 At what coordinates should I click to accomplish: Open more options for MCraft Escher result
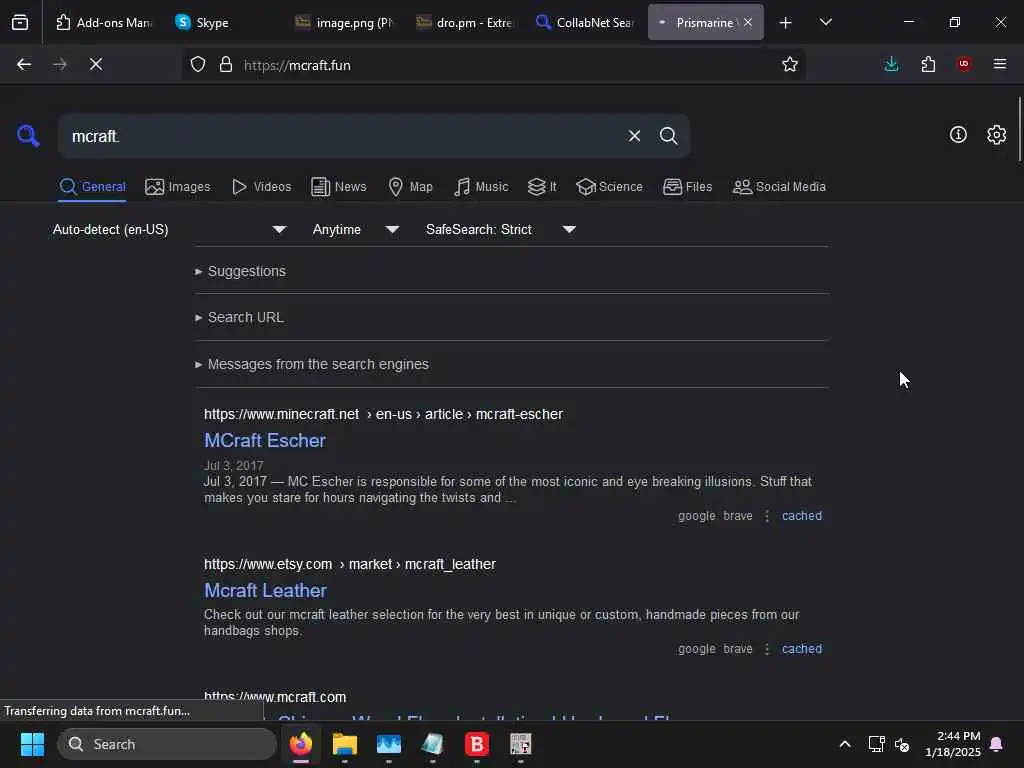click(x=767, y=516)
